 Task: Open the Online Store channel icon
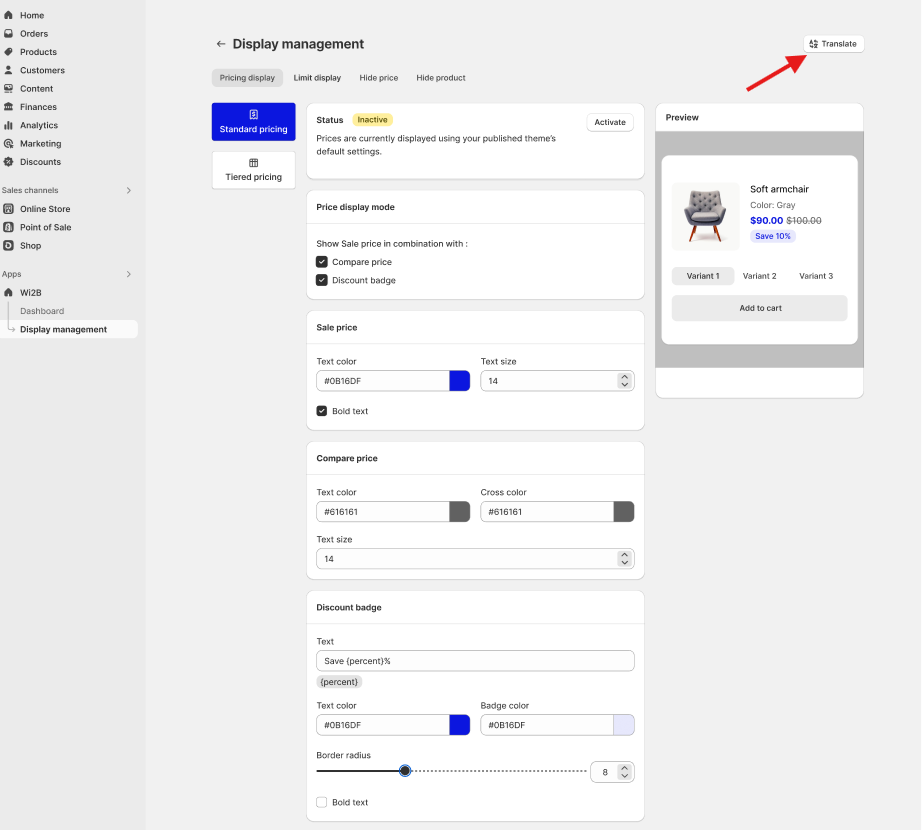pyautogui.click(x=8, y=209)
